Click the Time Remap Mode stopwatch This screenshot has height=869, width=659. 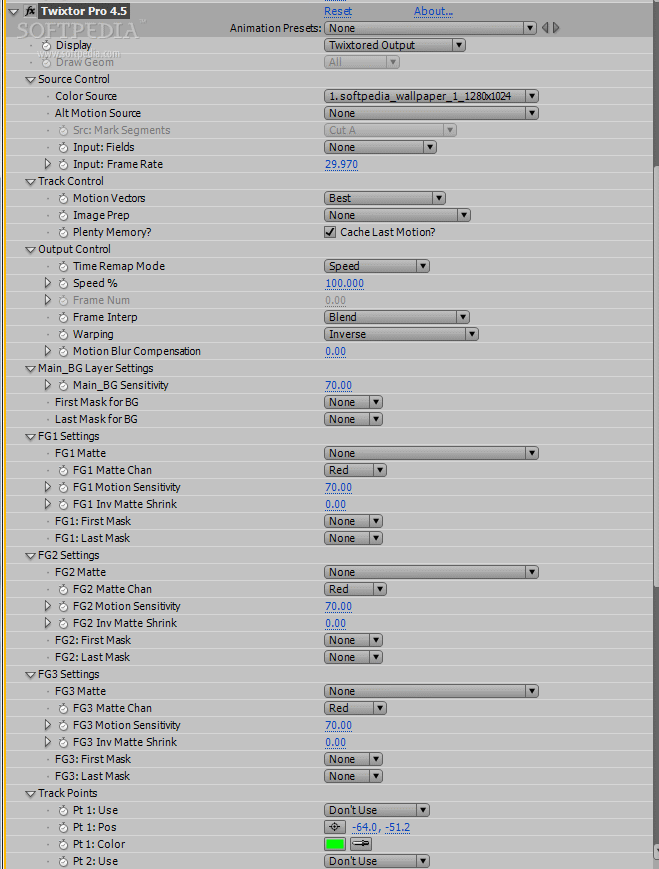[63, 267]
